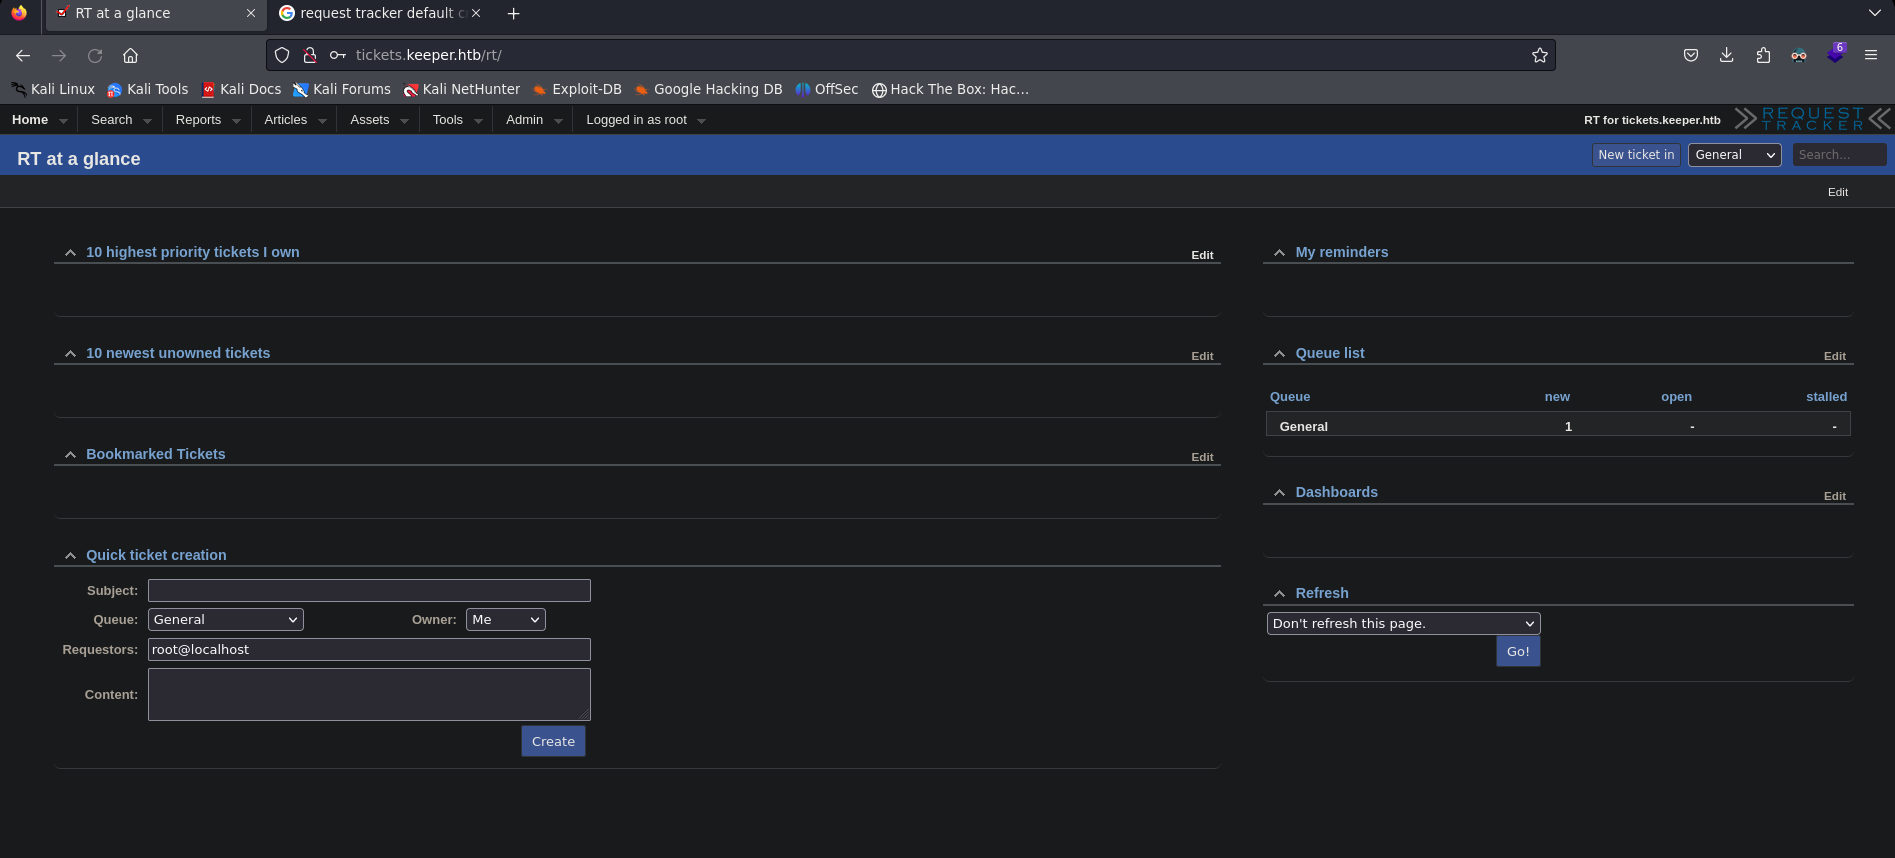Open the General queue link
Viewport: 1895px width, 858px height.
pos(1303,427)
